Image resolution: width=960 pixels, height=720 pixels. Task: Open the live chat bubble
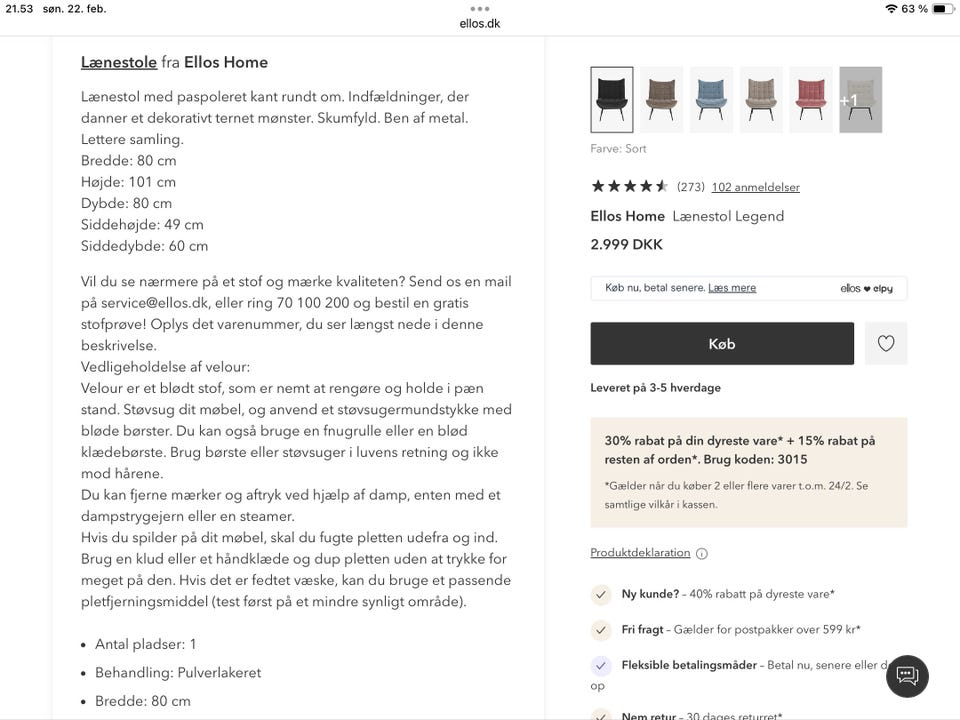pos(907,676)
